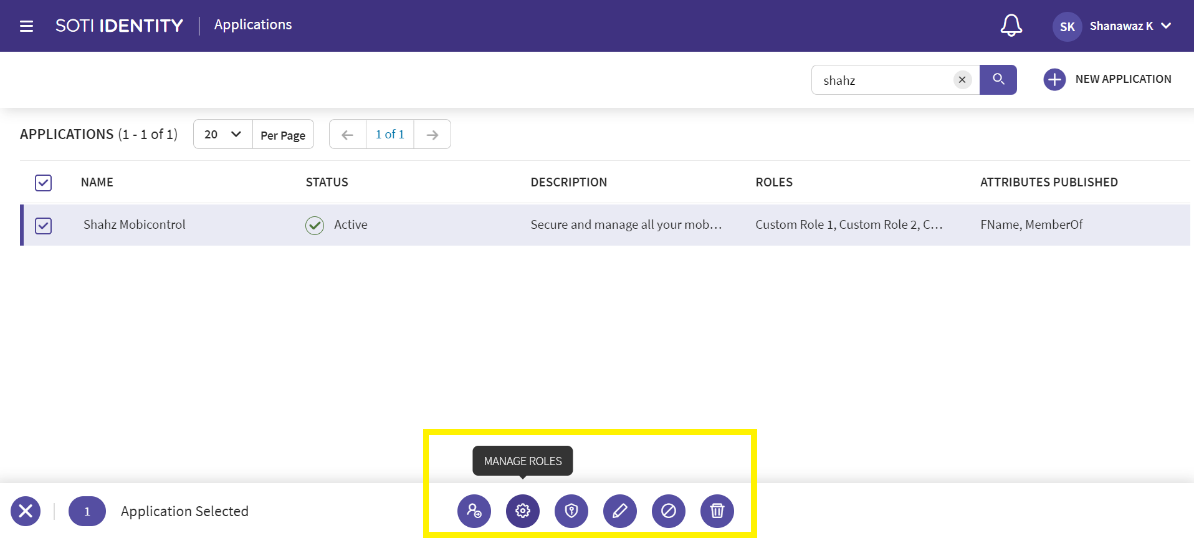The image size is (1194, 538).
Task: Expand the 20 per page dropdown
Action: (x=222, y=134)
